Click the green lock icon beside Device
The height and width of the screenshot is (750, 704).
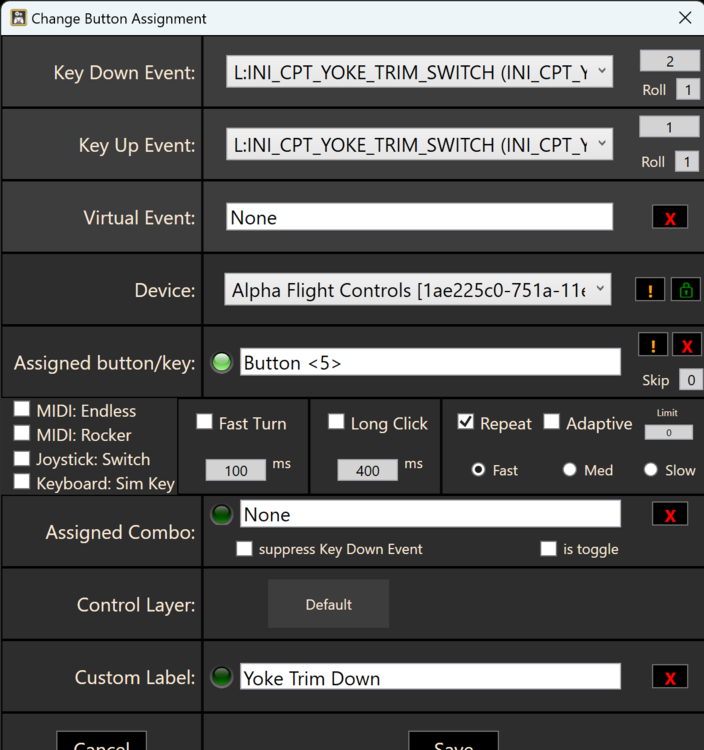[x=686, y=290]
